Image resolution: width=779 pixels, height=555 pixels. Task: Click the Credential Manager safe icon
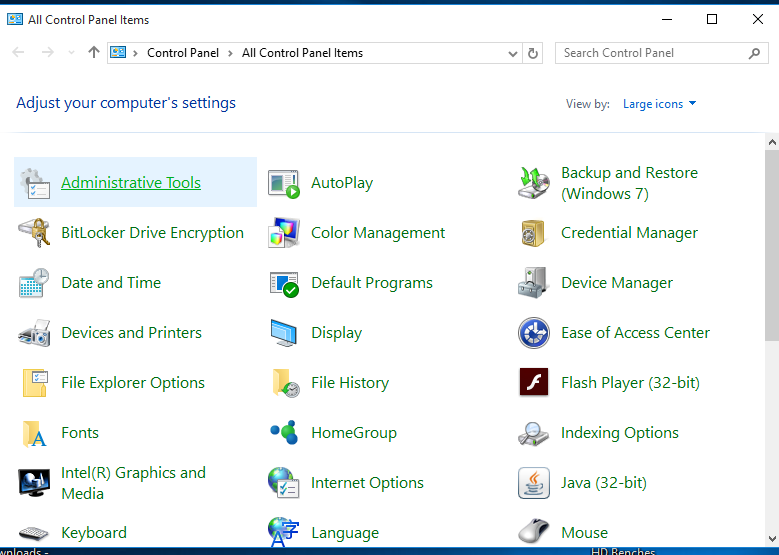pos(533,233)
